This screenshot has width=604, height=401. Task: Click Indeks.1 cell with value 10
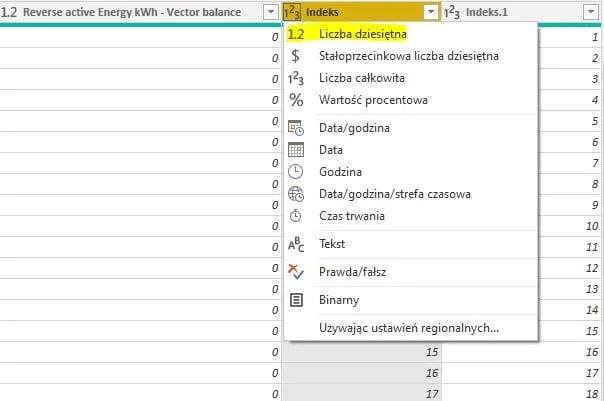pyautogui.click(x=570, y=226)
